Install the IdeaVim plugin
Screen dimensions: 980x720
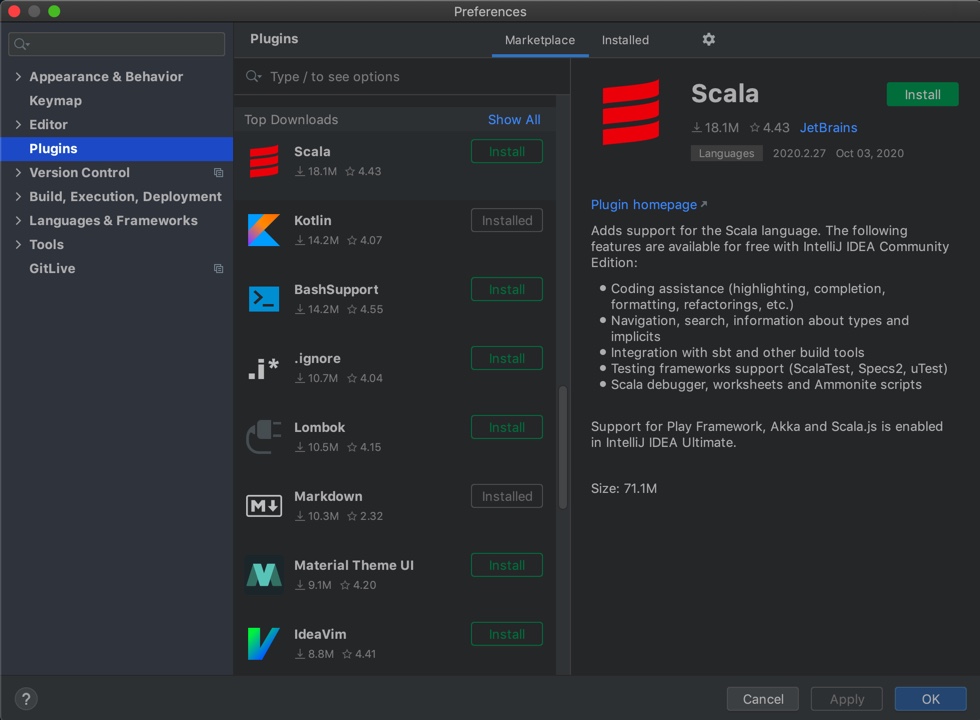(x=506, y=634)
